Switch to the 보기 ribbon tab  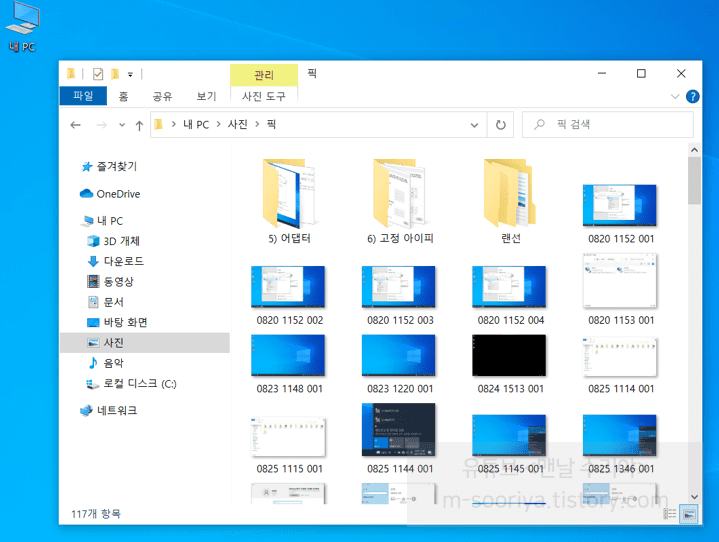point(206,96)
